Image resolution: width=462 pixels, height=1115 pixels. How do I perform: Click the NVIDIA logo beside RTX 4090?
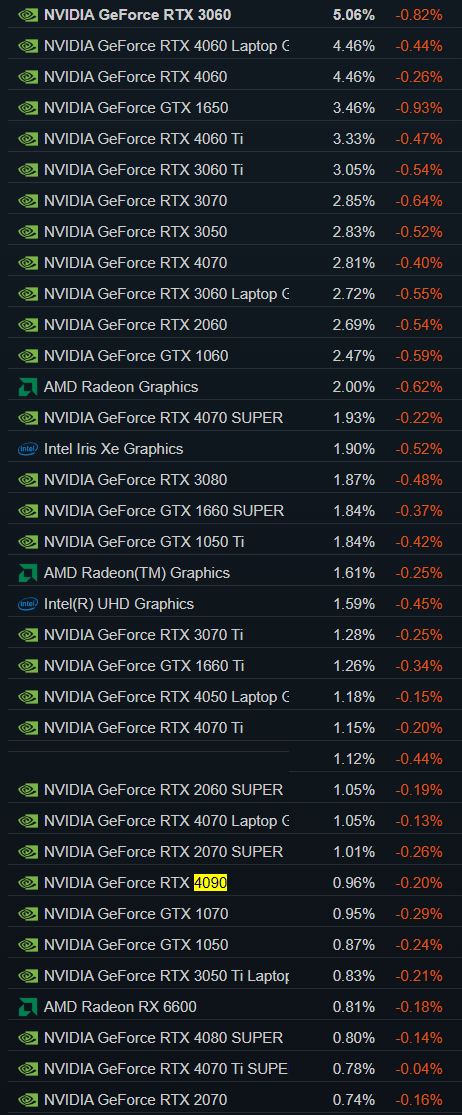28,882
